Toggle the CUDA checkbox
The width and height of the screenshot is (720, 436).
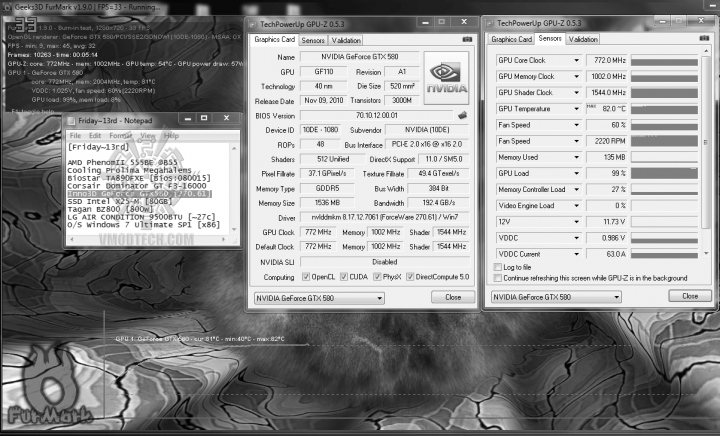pos(343,277)
